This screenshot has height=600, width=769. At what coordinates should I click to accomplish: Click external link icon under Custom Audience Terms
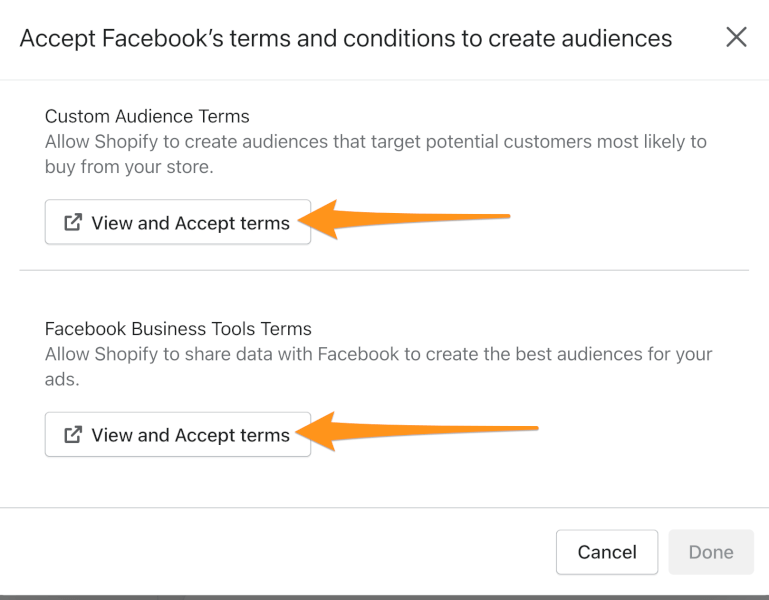coord(73,222)
